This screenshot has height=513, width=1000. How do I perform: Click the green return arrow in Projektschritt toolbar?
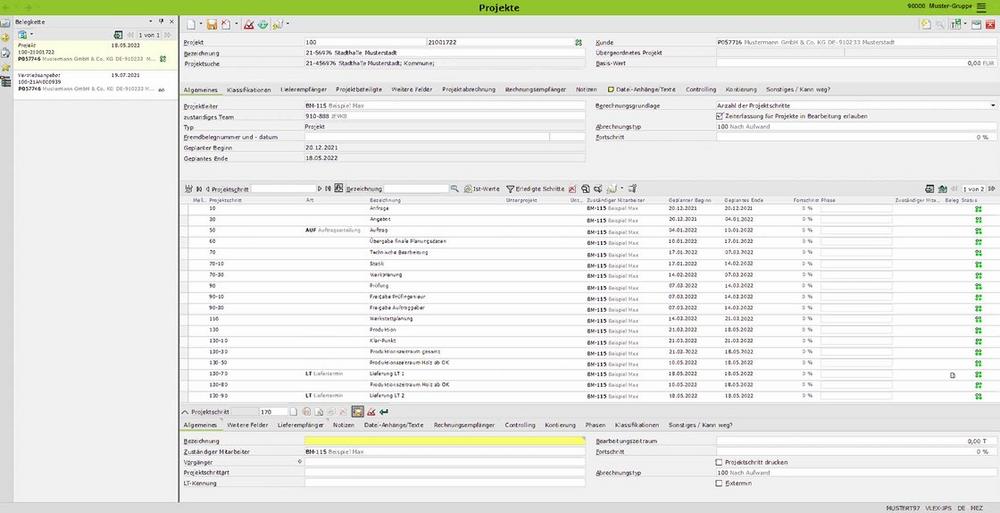click(x=385, y=411)
